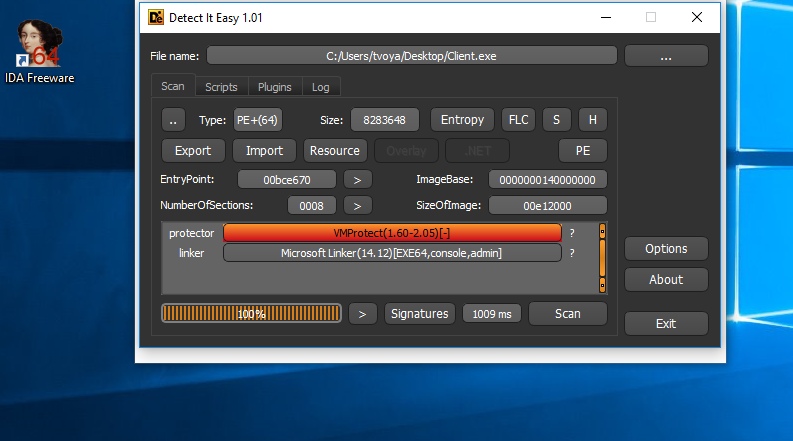Click the 'linker' row label
Image resolution: width=793 pixels, height=441 pixels.
coord(191,253)
